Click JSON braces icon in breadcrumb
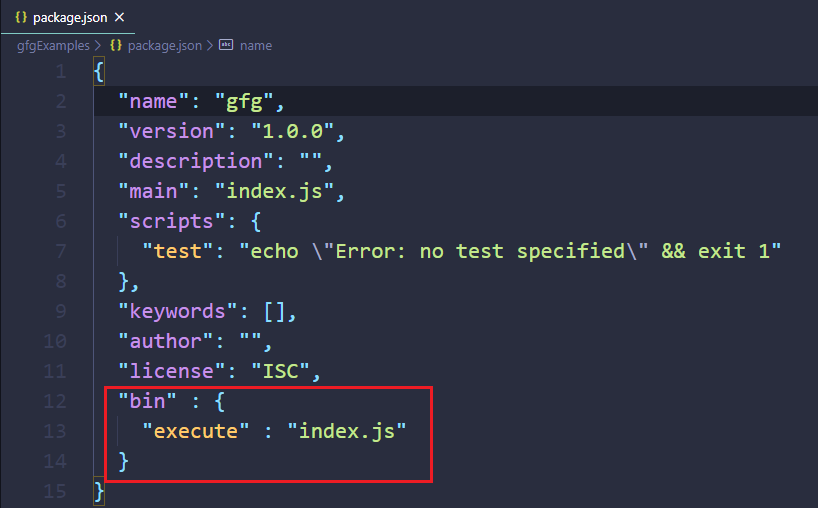The width and height of the screenshot is (818, 508). (116, 45)
